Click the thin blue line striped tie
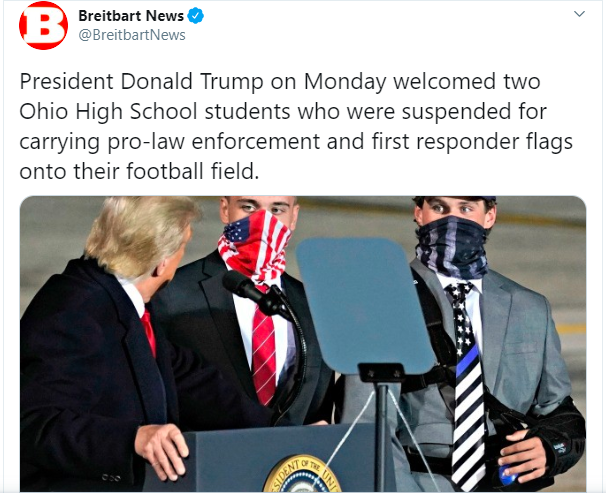This screenshot has height=493, width=606. (466, 382)
